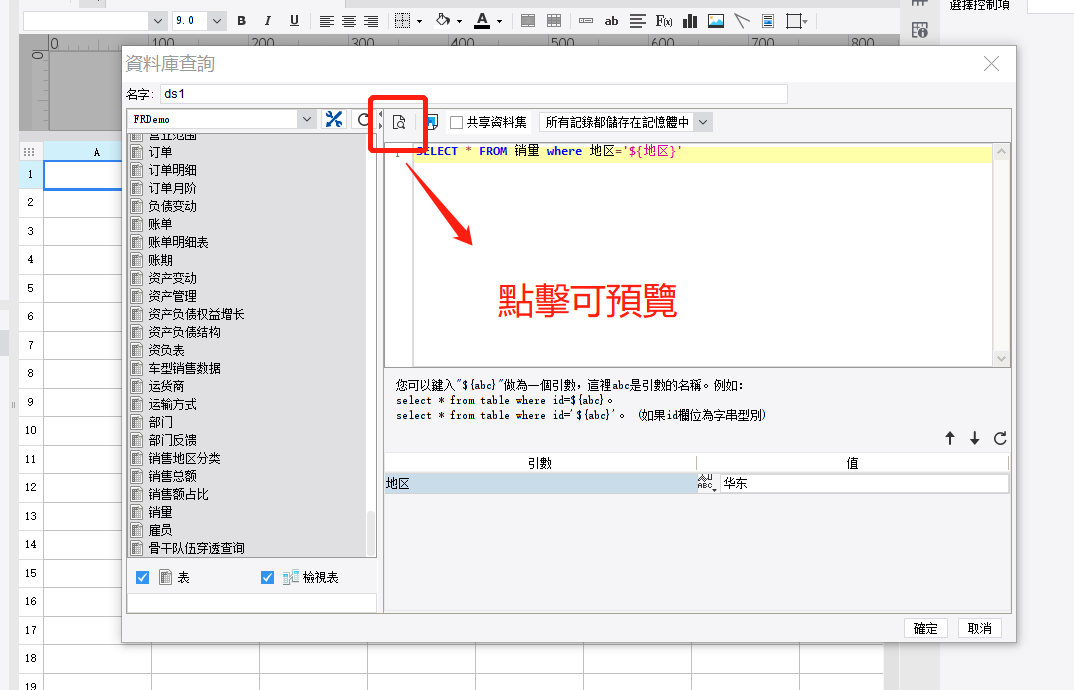Image resolution: width=1074 pixels, height=690 pixels.
Task: Select the 订单 table
Action: [160, 152]
